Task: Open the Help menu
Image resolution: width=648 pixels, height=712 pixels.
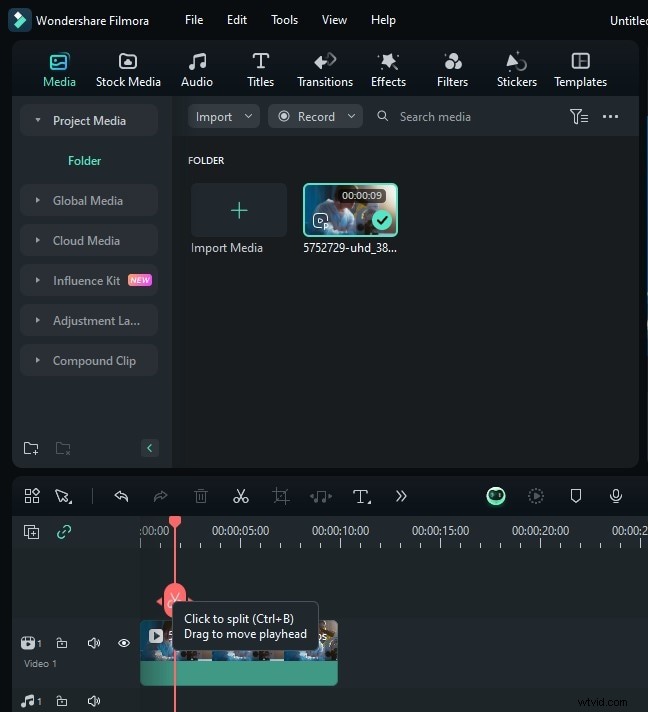Action: pyautogui.click(x=383, y=20)
